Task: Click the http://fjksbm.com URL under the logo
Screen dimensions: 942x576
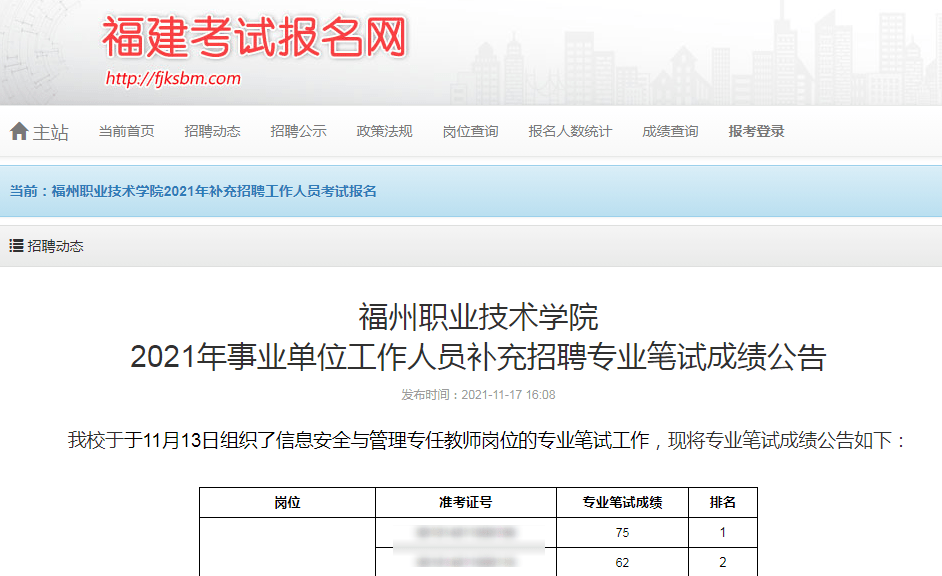Action: click(x=173, y=79)
